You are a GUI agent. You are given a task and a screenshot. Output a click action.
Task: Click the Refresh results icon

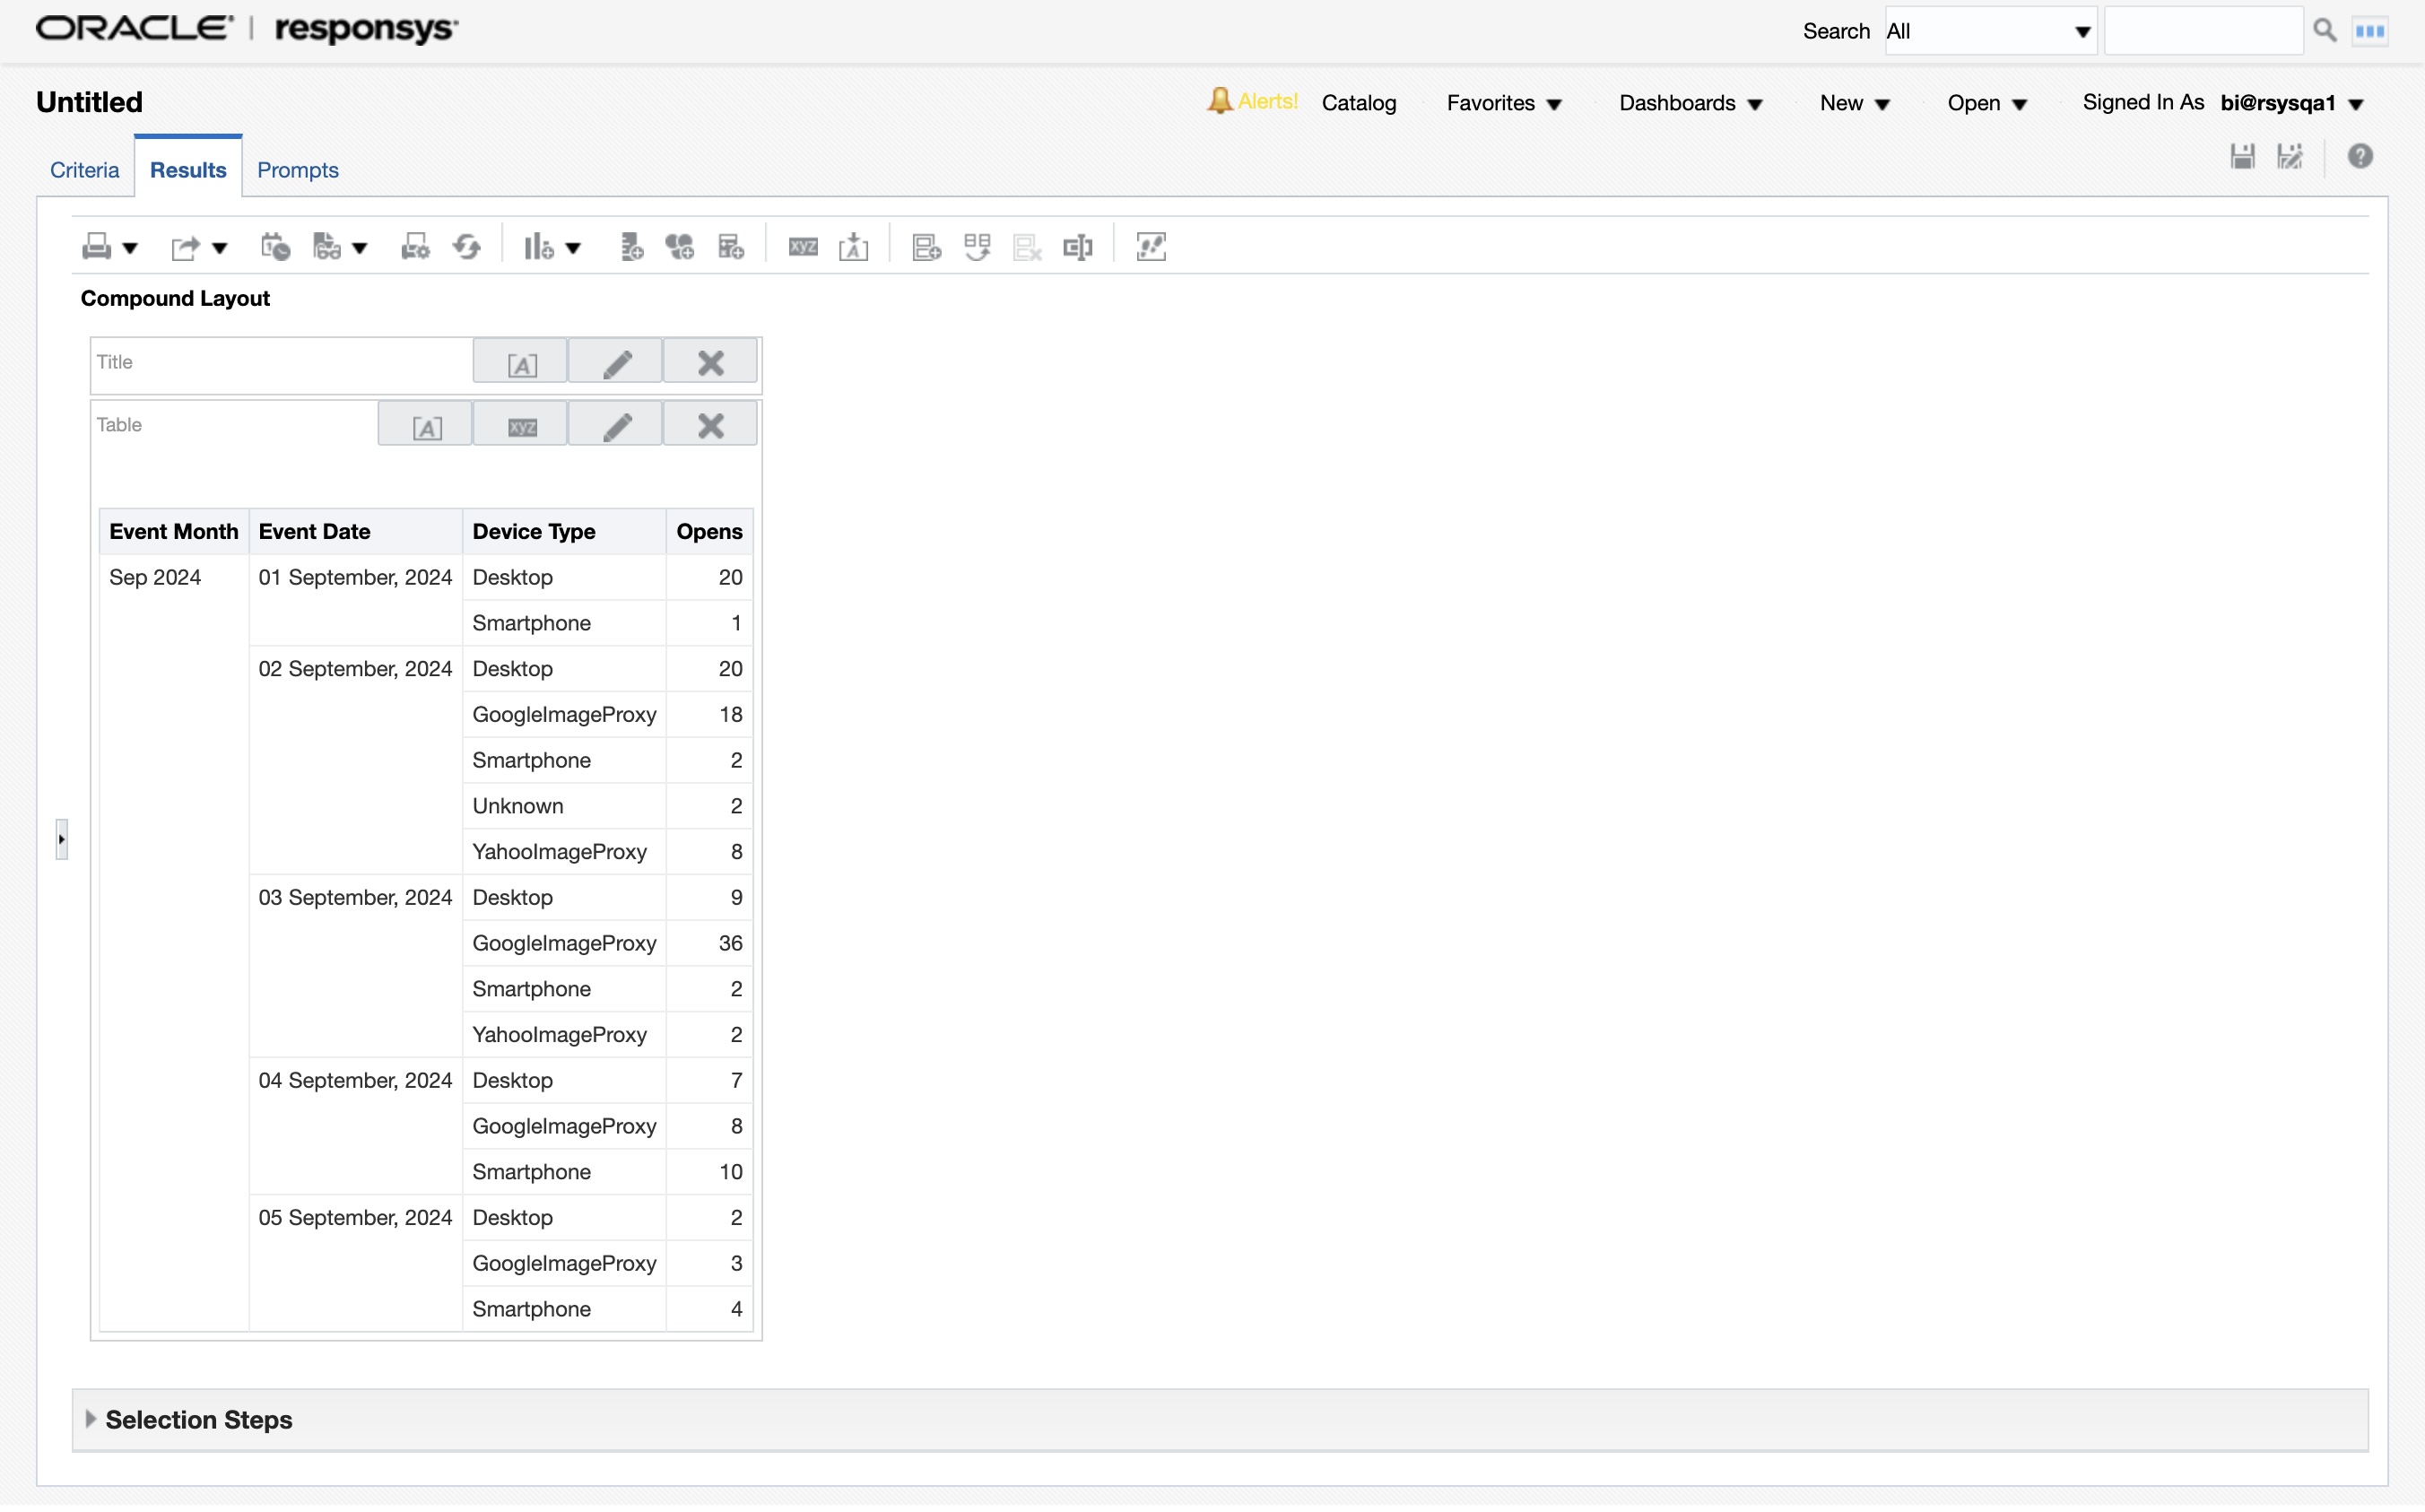[467, 247]
